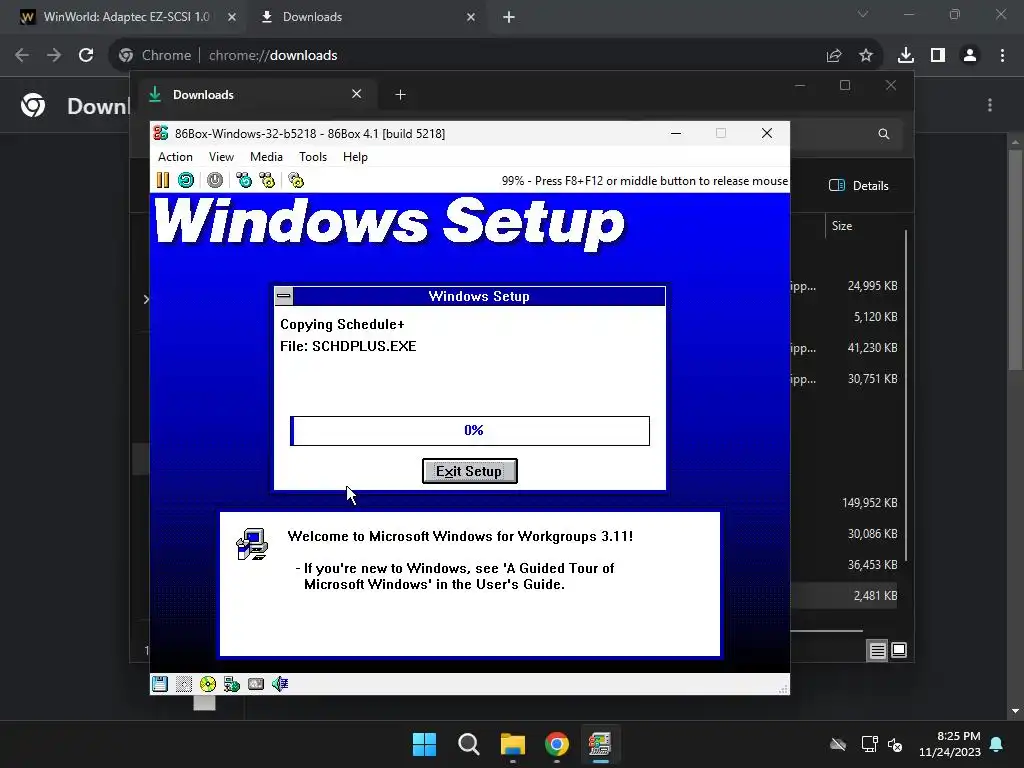Viewport: 1024px width, 768px height.
Task: Close the WinWorld Chrome tab
Action: (x=232, y=17)
